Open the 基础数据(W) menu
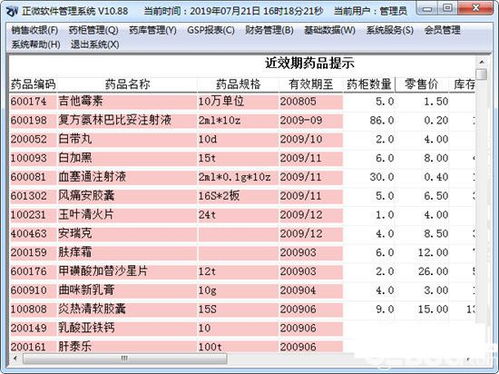This screenshot has width=499, height=374. 330,30
